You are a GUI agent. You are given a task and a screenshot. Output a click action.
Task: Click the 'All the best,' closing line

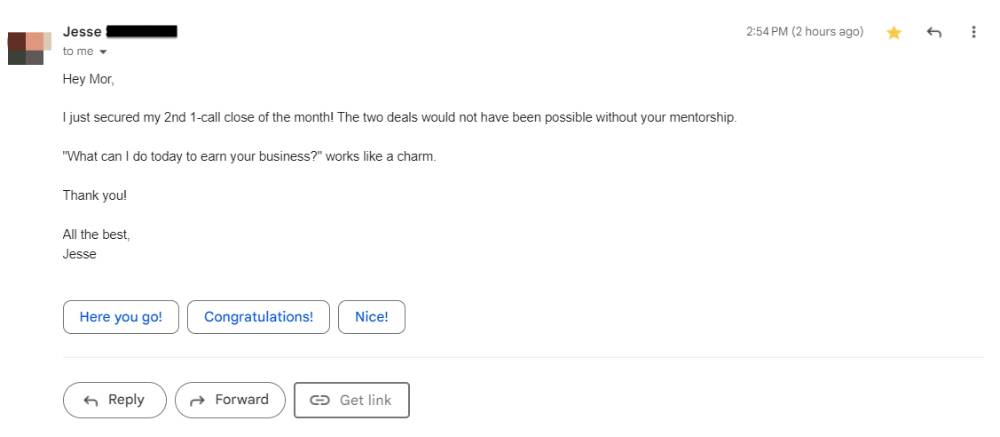pos(96,235)
